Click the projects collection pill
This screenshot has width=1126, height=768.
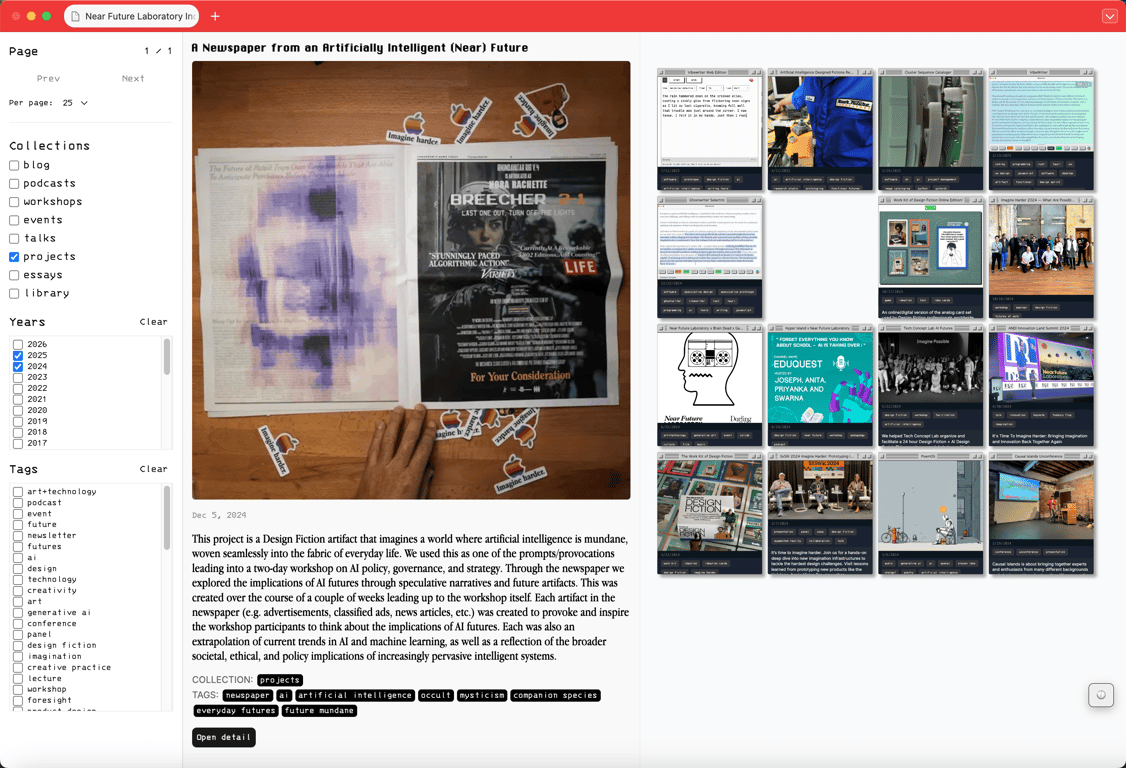click(x=280, y=680)
